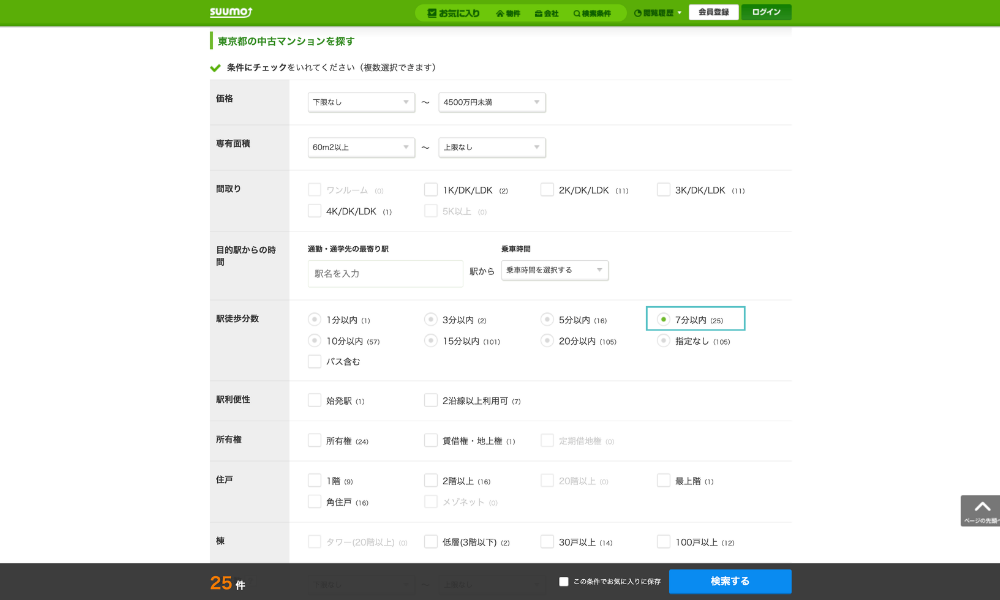Click ログイン button
Image resolution: width=1000 pixels, height=600 pixels.
[766, 12]
